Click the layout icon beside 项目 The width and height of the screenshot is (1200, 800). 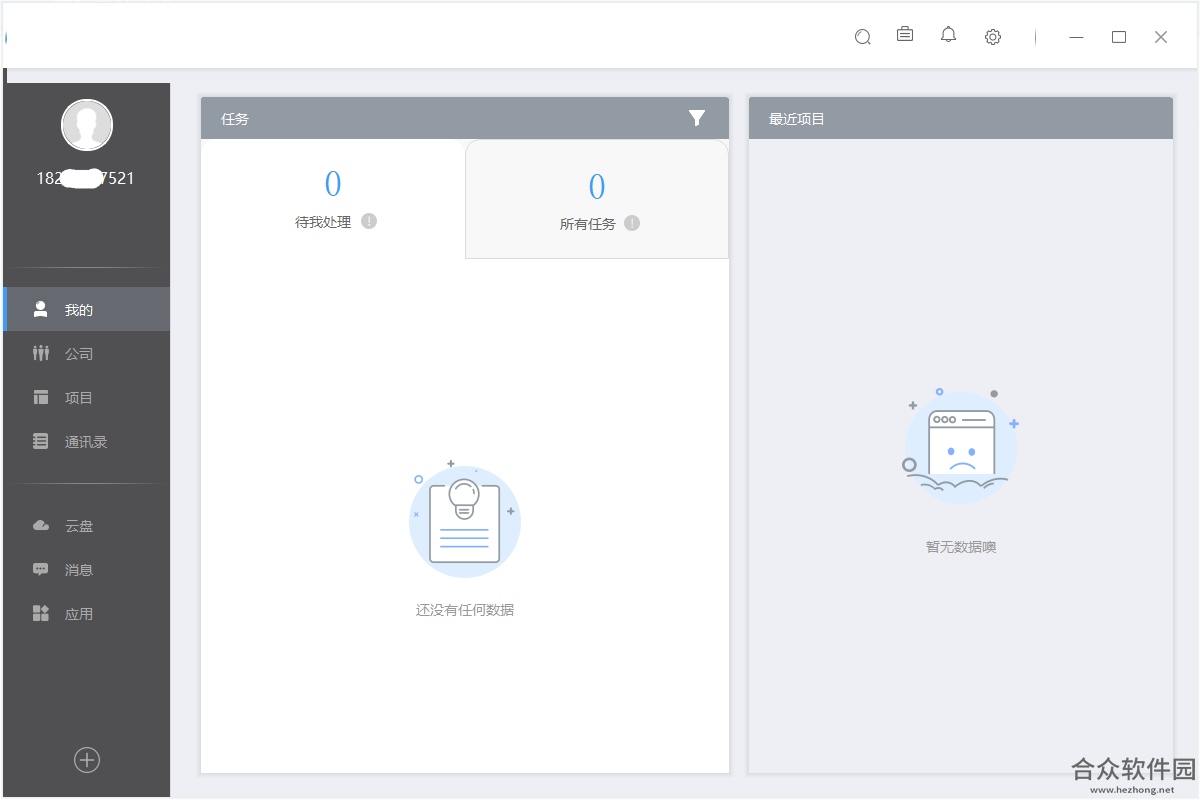point(41,397)
